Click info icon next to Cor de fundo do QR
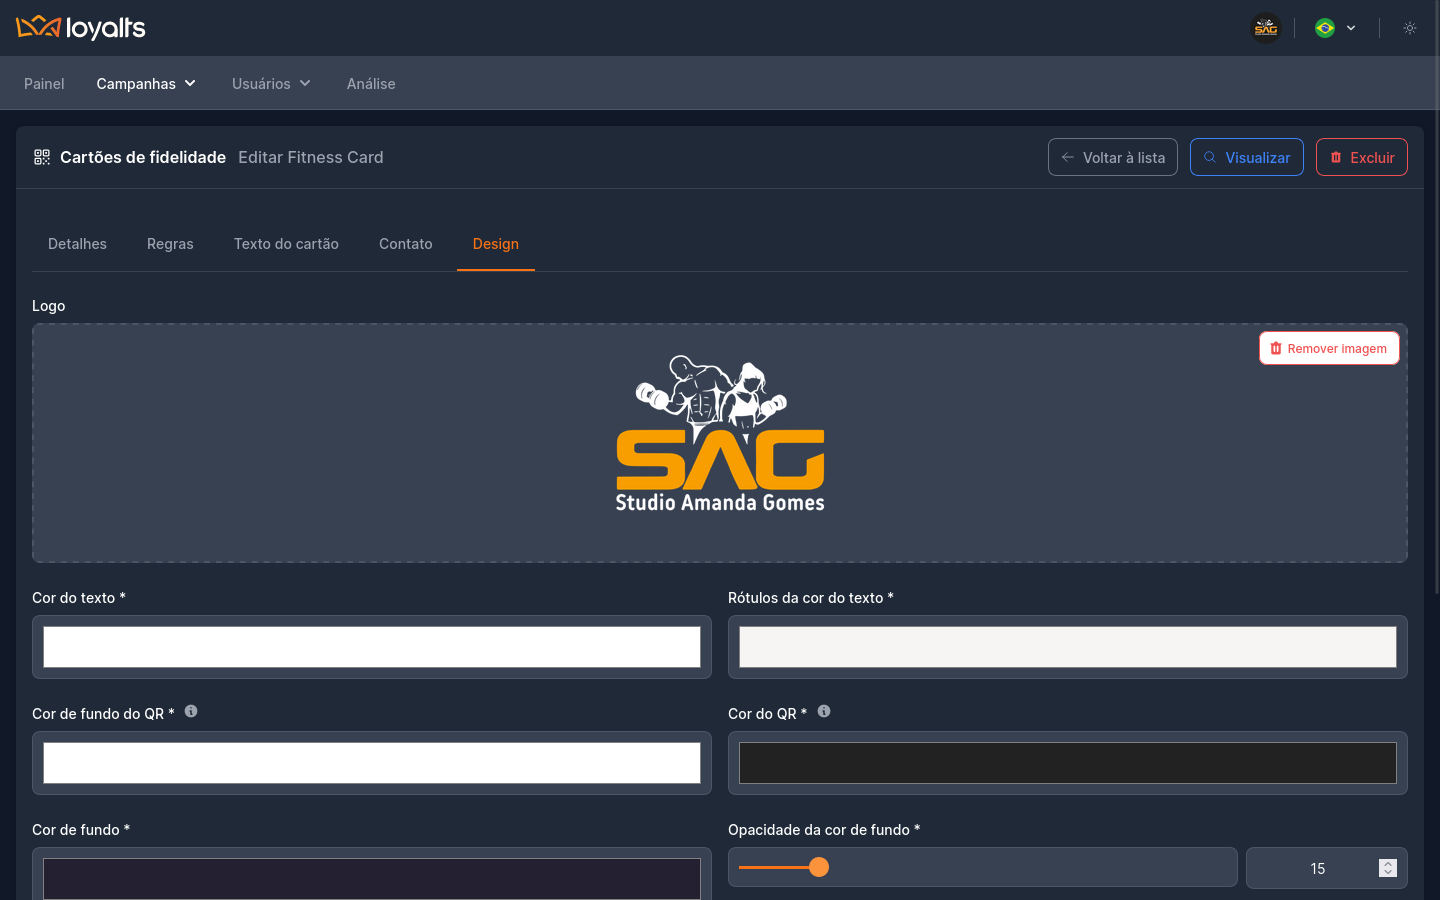Image resolution: width=1440 pixels, height=900 pixels. point(191,711)
